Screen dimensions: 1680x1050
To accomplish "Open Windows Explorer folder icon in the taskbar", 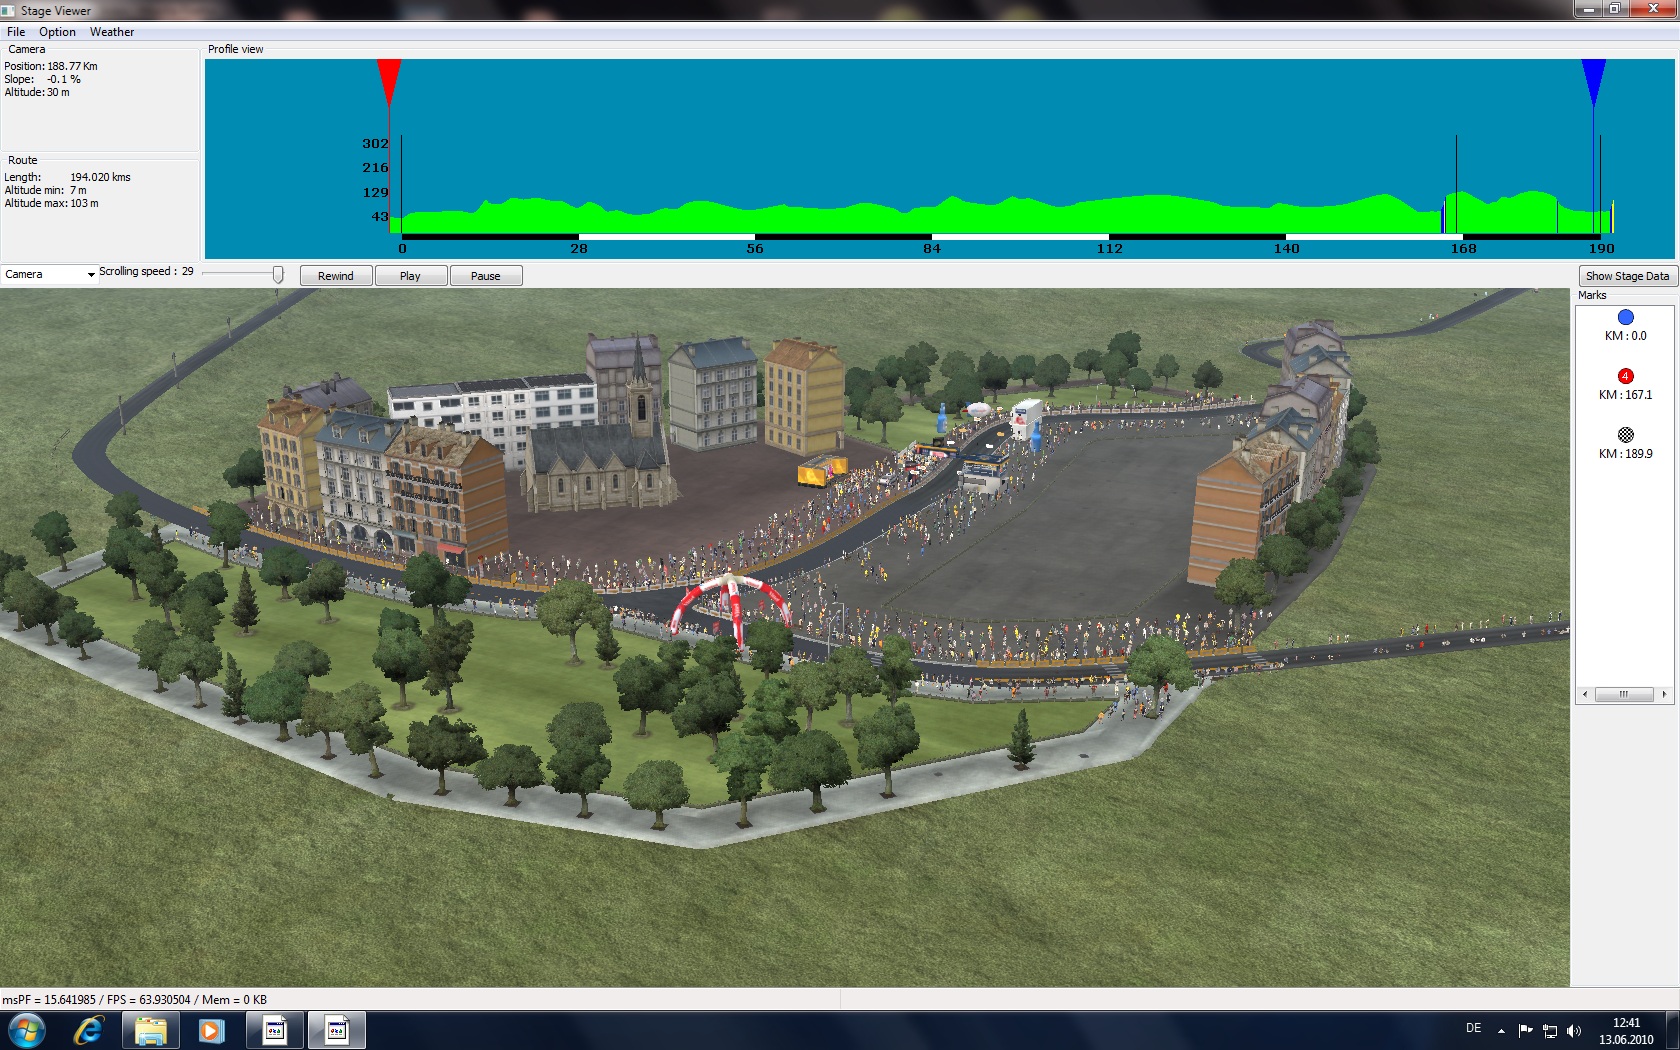I will click(x=150, y=1030).
